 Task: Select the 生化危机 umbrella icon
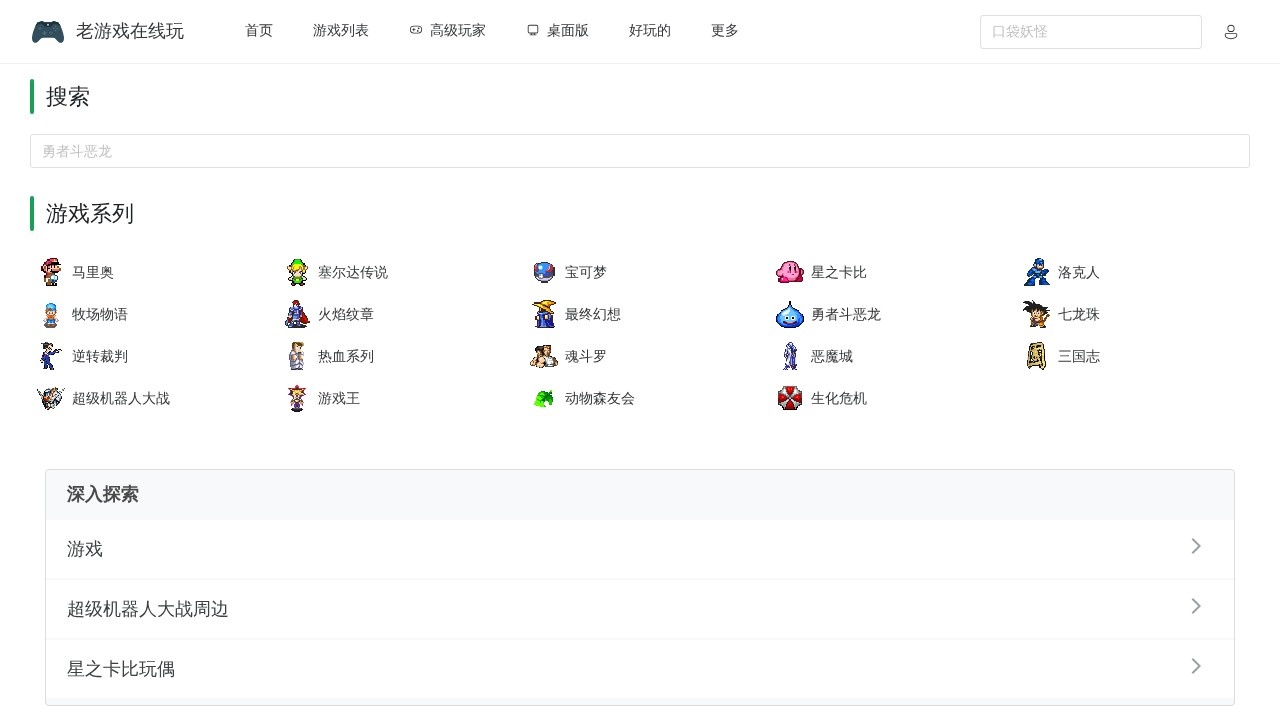point(789,398)
